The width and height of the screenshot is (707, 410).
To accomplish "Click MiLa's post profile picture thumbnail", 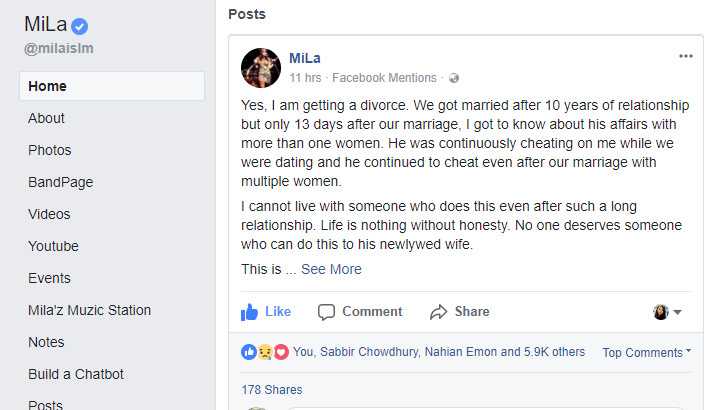I will [x=261, y=68].
